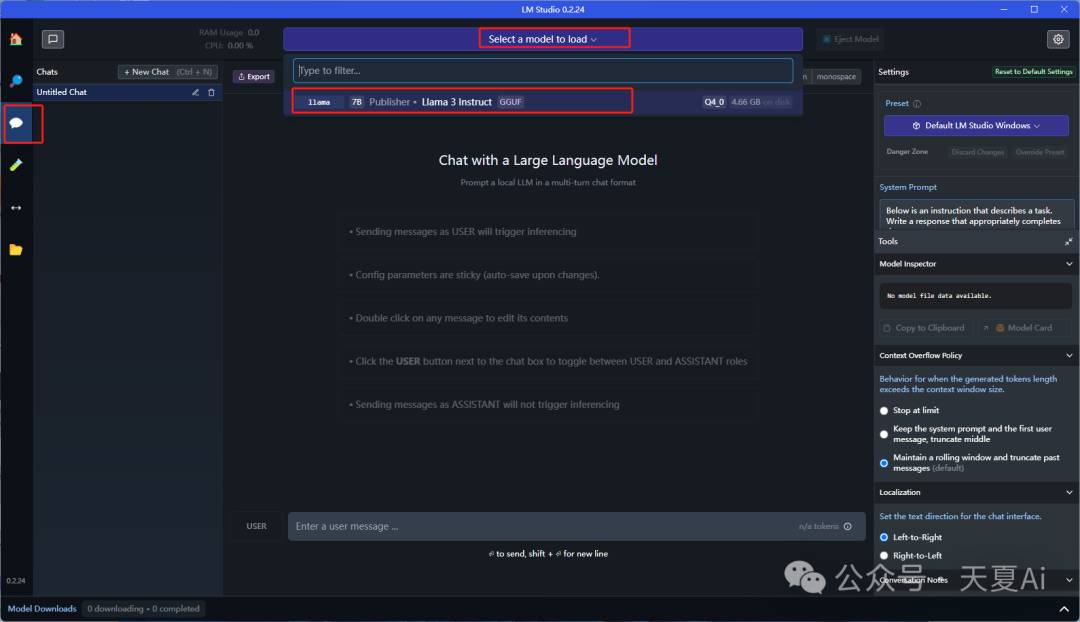Image resolution: width=1080 pixels, height=622 pixels.
Task: Select 'Keep the system prompt' truncate middle option
Action: pyautogui.click(x=884, y=435)
